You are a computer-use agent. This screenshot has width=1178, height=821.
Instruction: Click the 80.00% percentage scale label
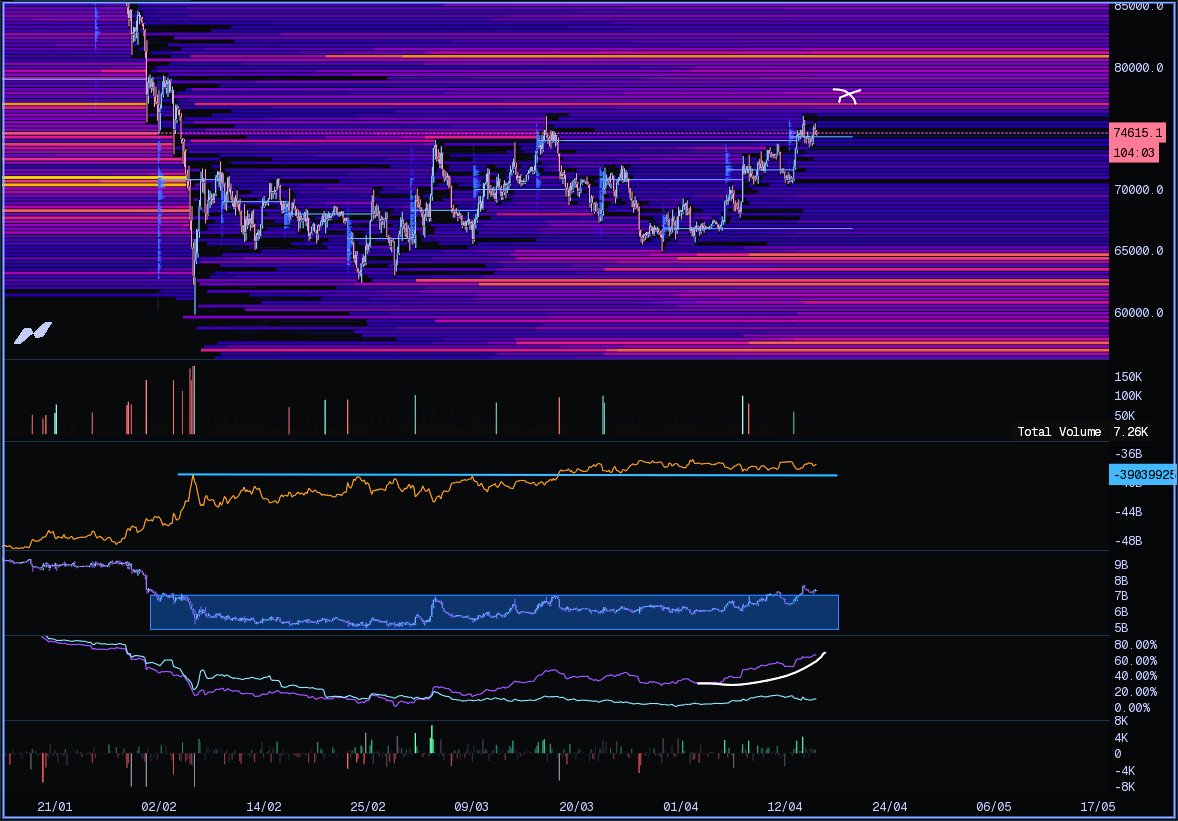coord(1135,645)
